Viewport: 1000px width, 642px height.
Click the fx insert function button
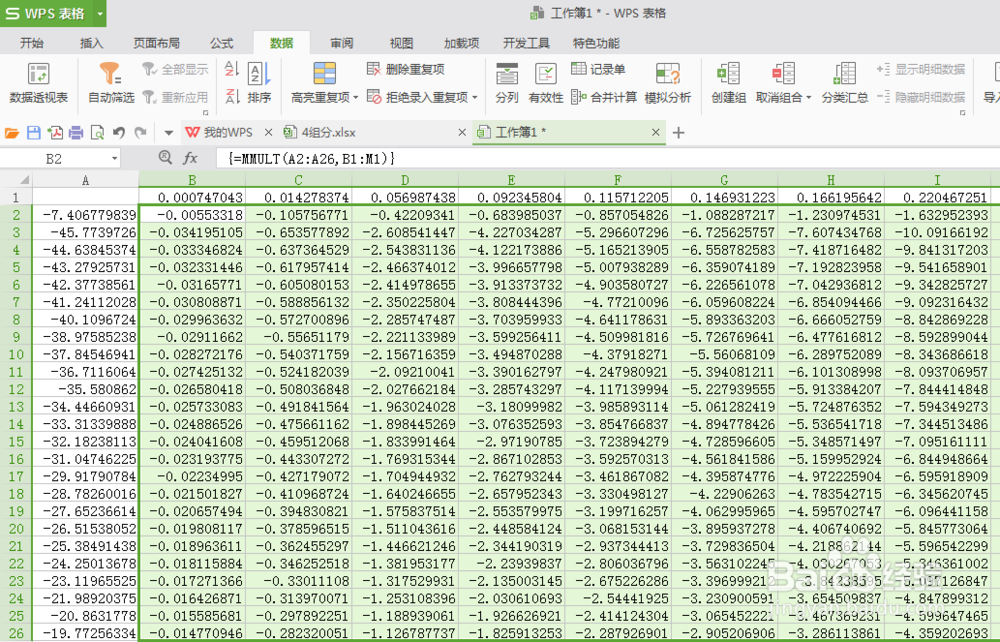point(191,158)
